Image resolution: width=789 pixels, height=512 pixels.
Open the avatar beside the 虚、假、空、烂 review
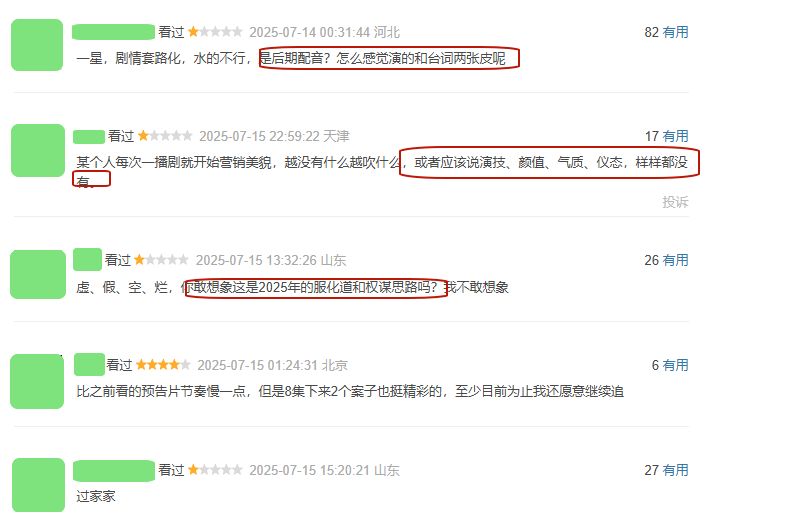(x=38, y=274)
